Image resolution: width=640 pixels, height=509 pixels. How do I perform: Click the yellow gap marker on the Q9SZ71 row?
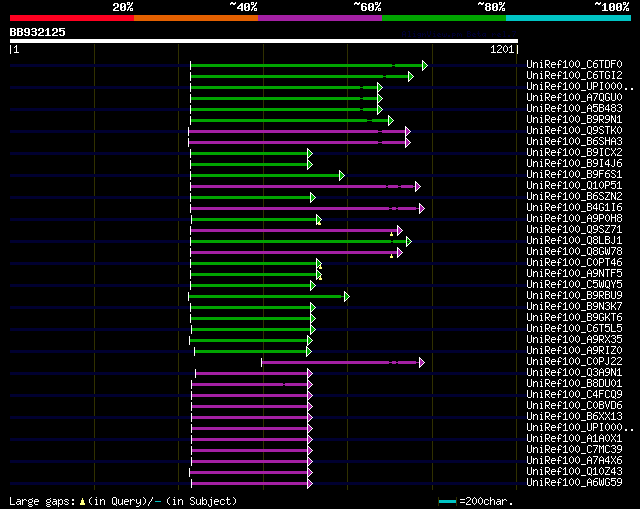click(x=391, y=234)
